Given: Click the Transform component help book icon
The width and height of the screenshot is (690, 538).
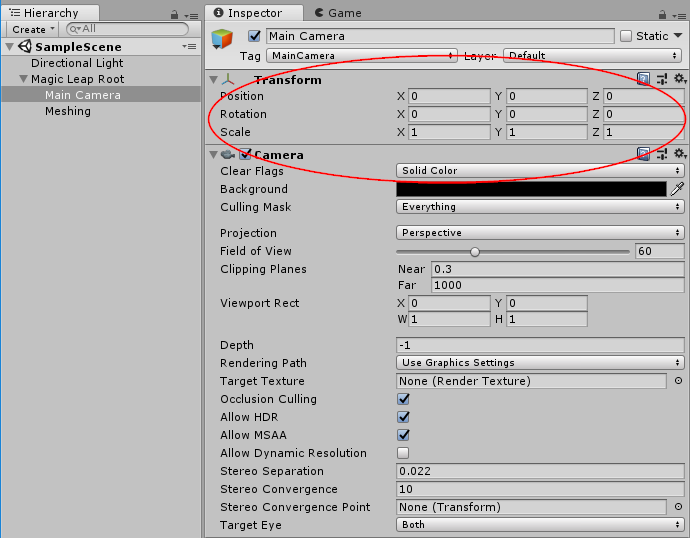Looking at the screenshot, I should 643,79.
